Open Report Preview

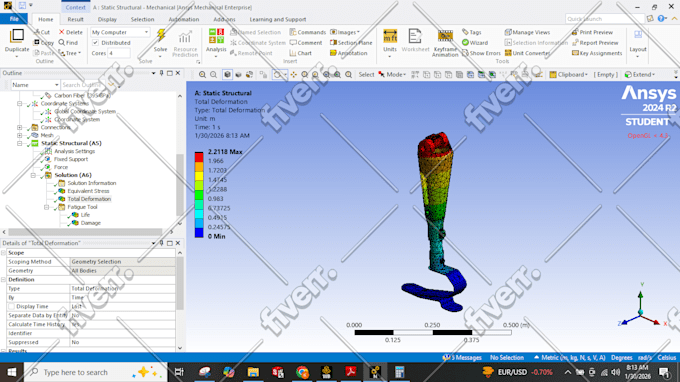(594, 42)
